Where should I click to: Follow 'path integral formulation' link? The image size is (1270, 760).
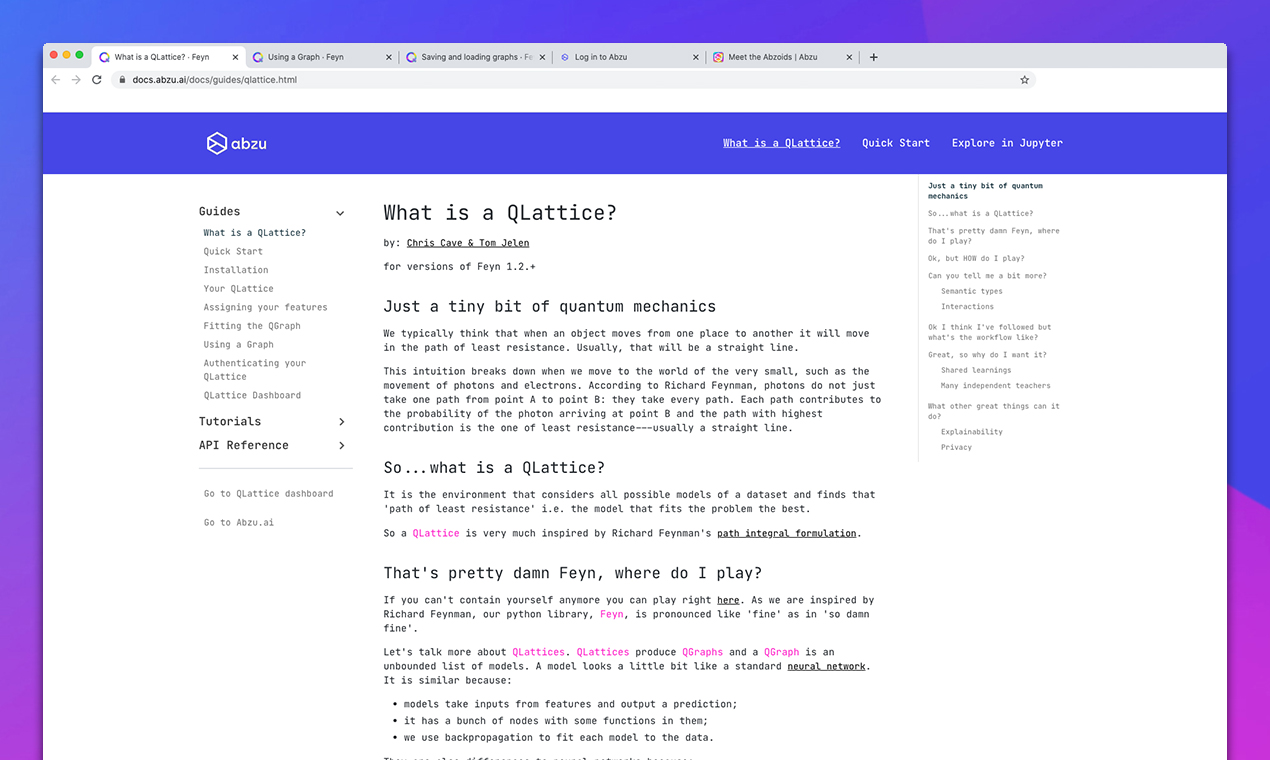point(787,534)
